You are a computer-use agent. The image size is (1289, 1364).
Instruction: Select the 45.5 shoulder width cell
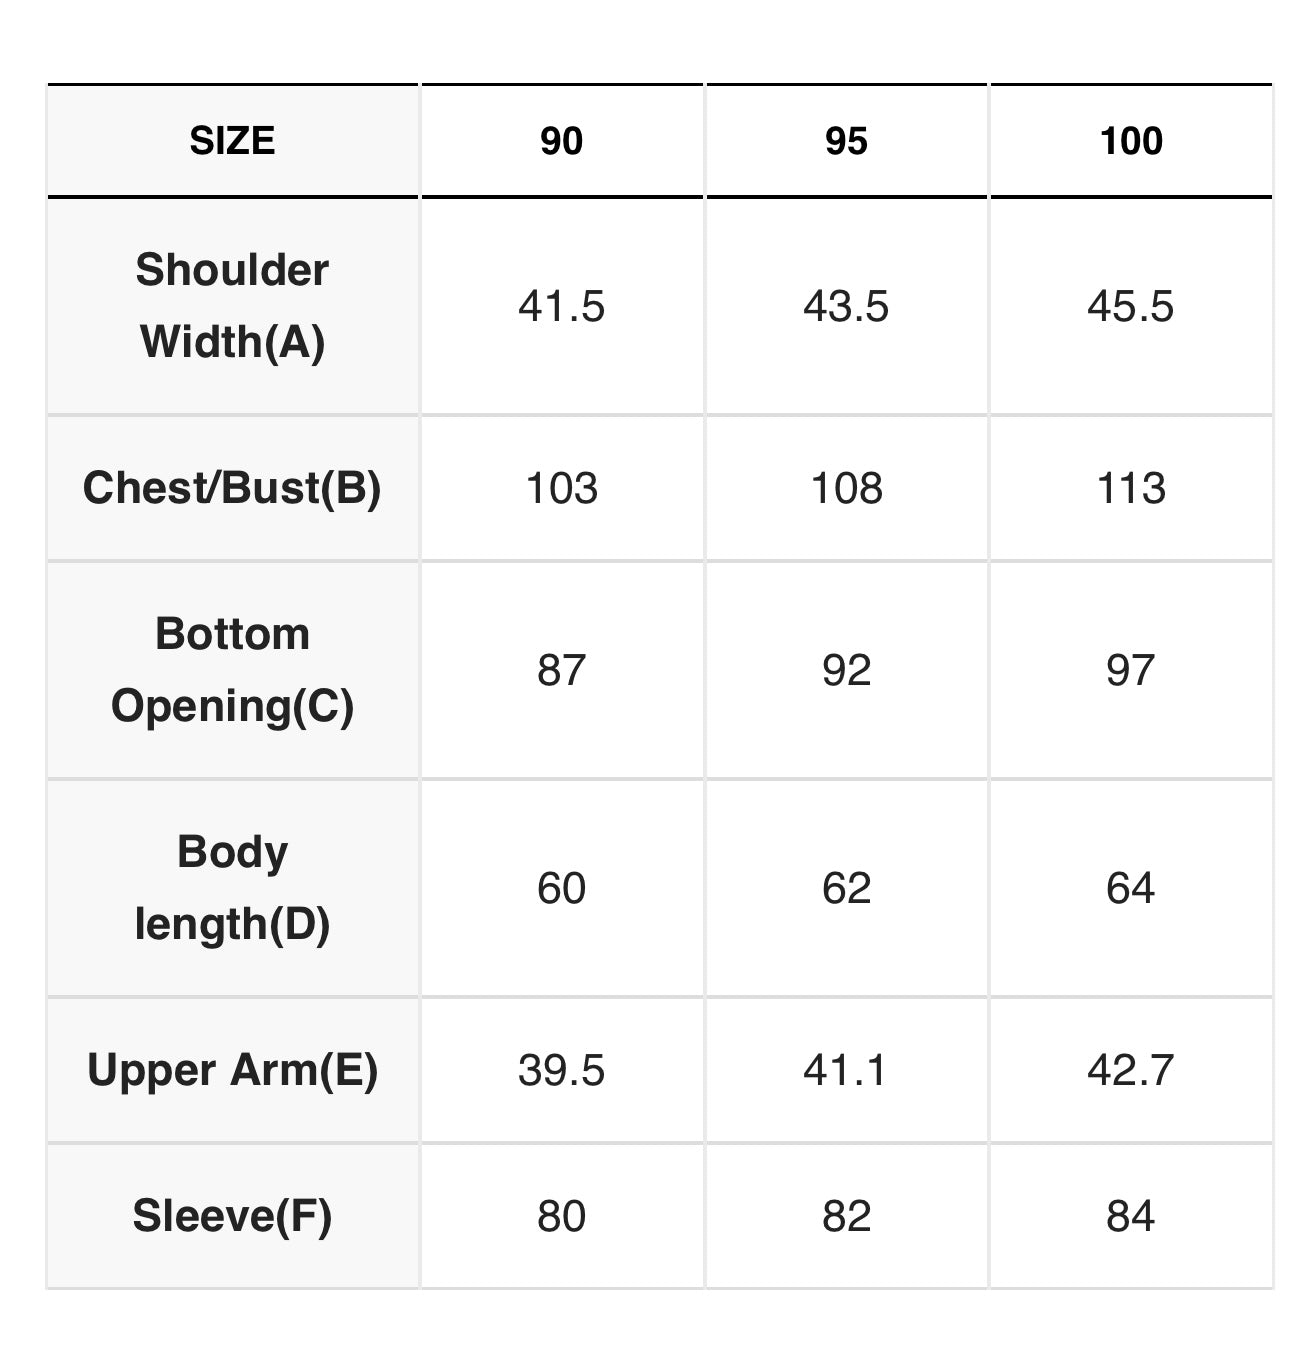pyautogui.click(x=1131, y=306)
